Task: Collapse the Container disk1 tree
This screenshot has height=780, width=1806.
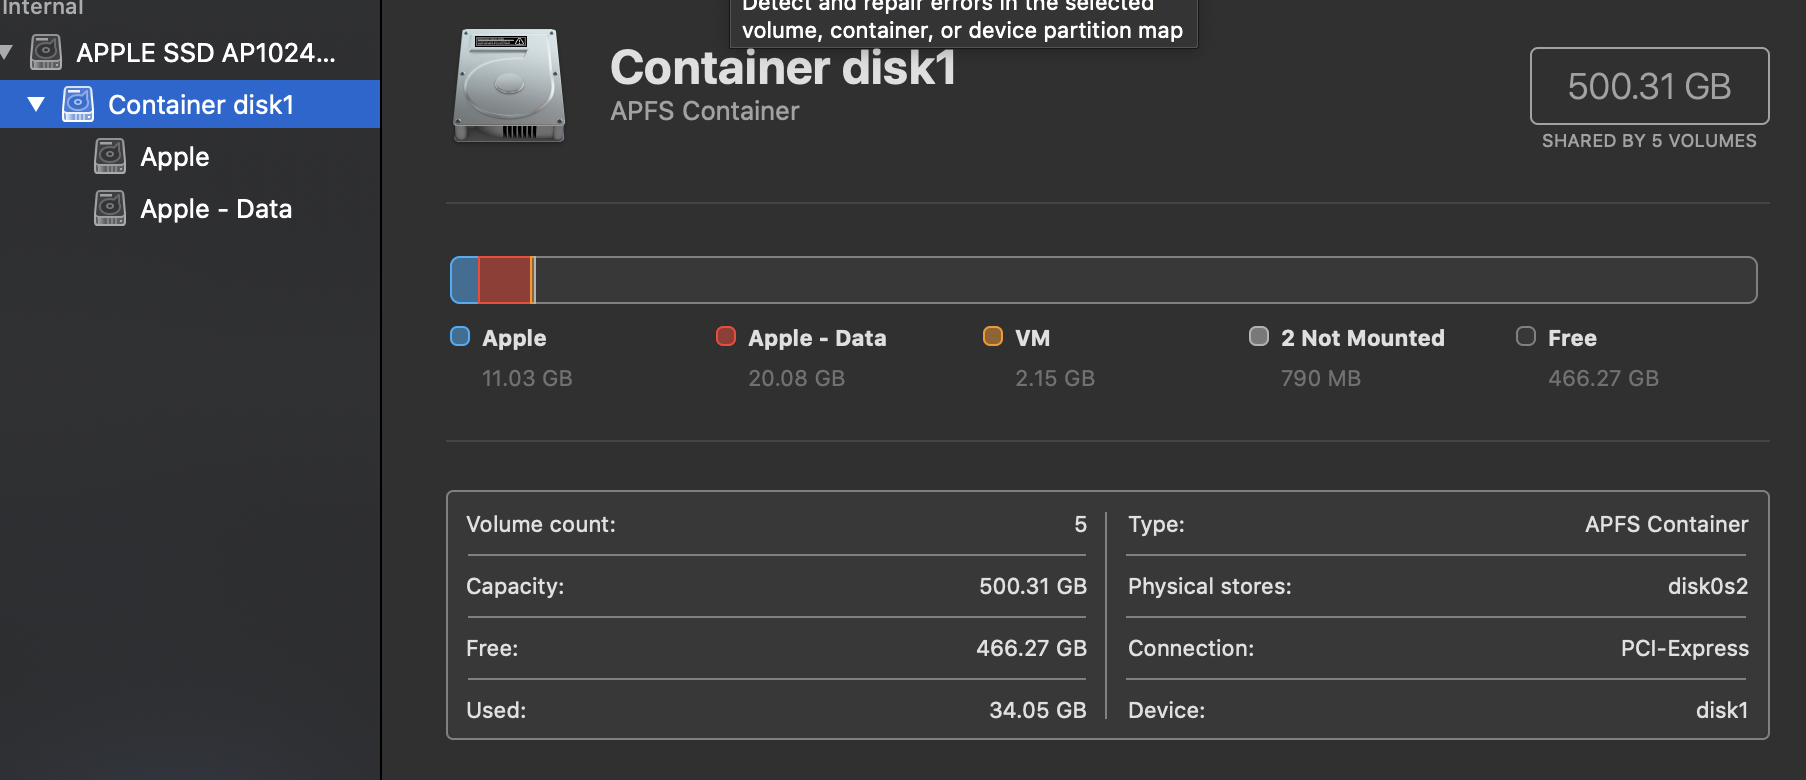Action: pyautogui.click(x=36, y=104)
